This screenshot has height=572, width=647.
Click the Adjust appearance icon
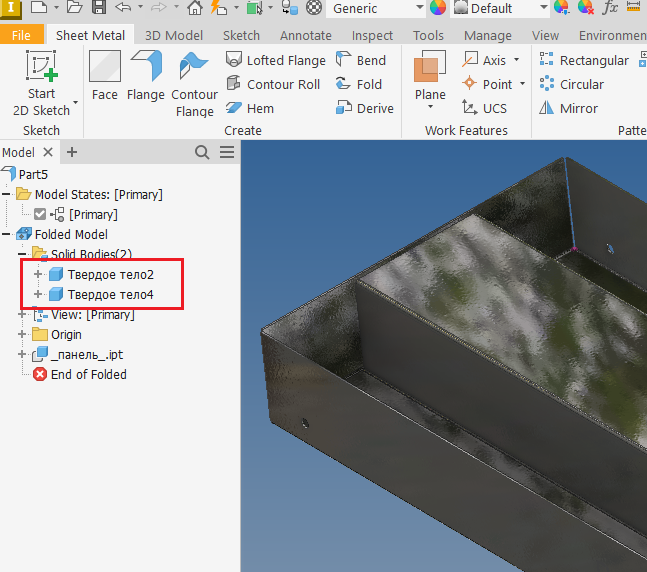[561, 7]
